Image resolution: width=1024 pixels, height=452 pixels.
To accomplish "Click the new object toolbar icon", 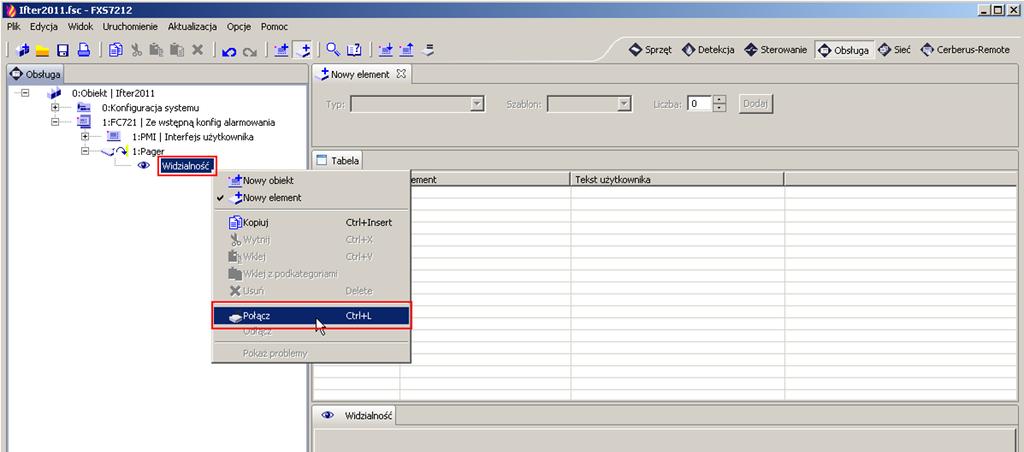I will [x=281, y=50].
